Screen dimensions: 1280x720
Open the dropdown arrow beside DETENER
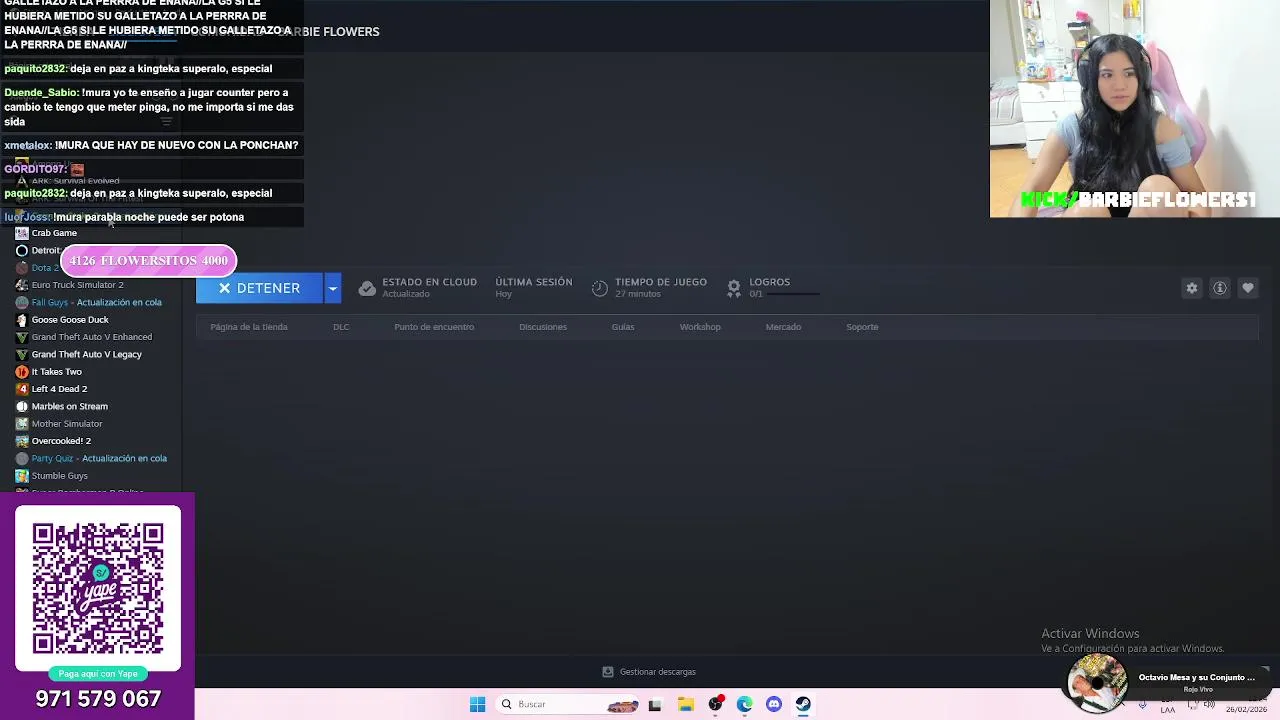pyautogui.click(x=333, y=288)
